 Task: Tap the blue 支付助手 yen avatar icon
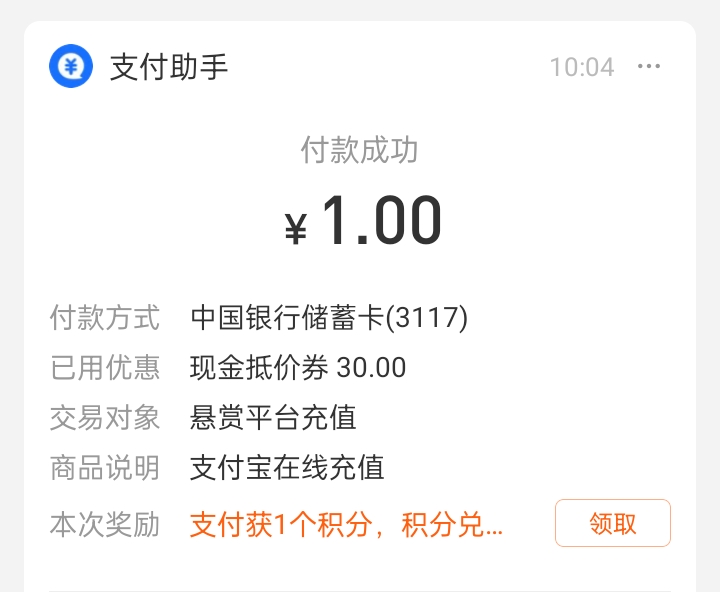71,66
